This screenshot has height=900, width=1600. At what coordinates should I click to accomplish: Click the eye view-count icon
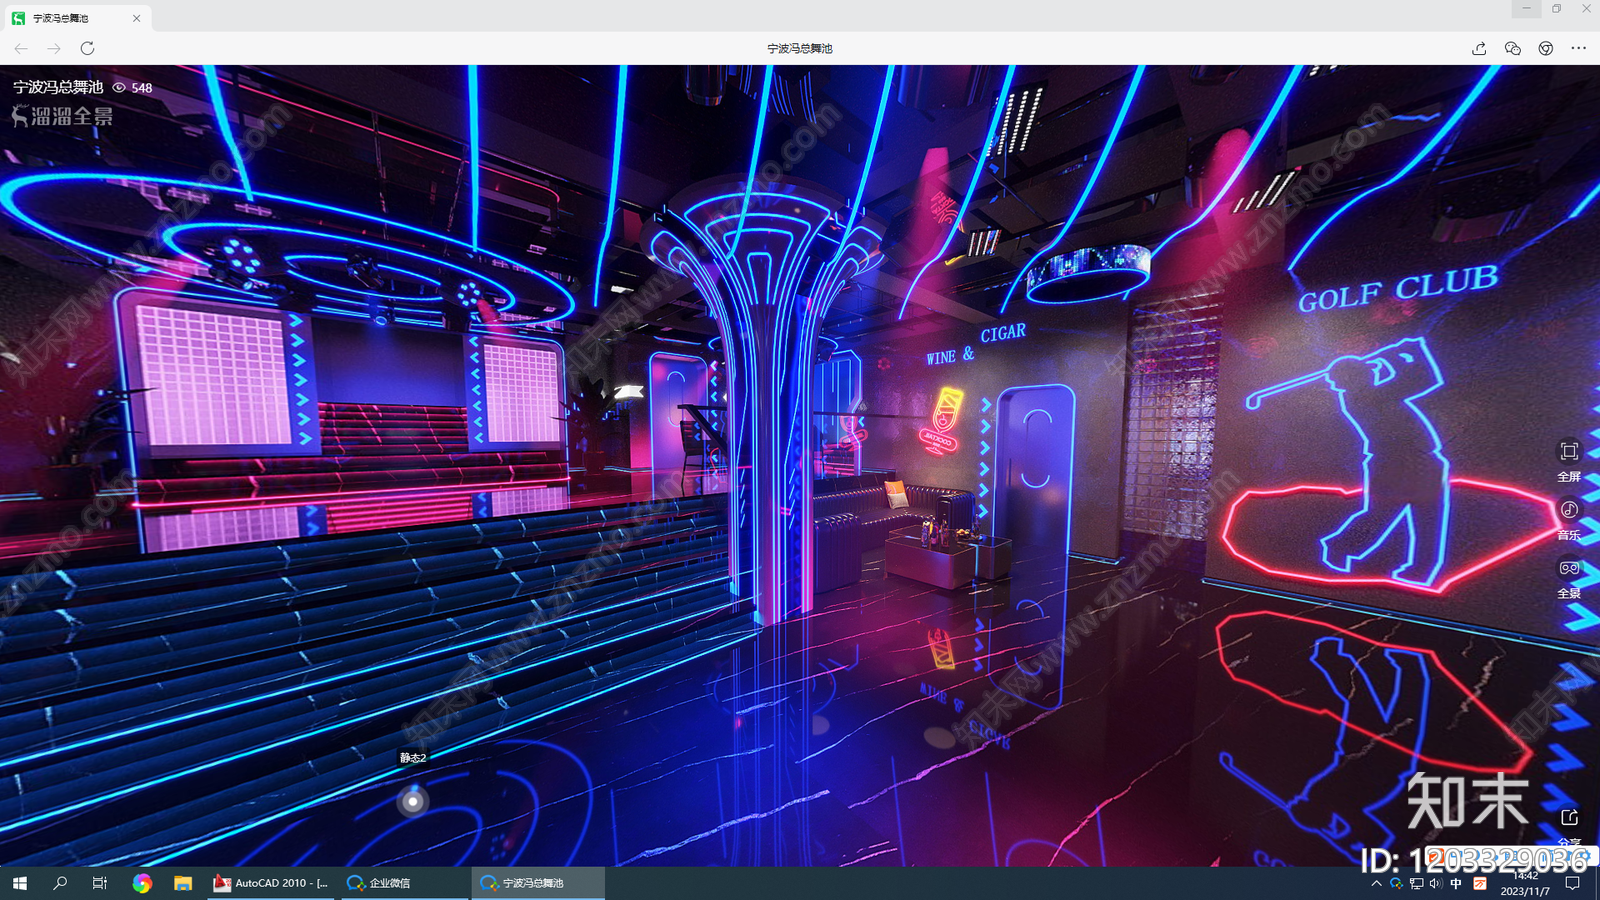point(119,88)
